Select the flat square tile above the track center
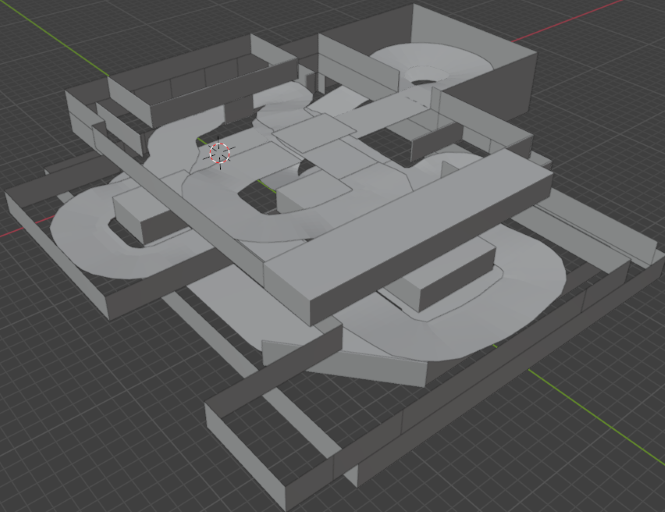The height and width of the screenshot is (512, 665). tap(313, 133)
